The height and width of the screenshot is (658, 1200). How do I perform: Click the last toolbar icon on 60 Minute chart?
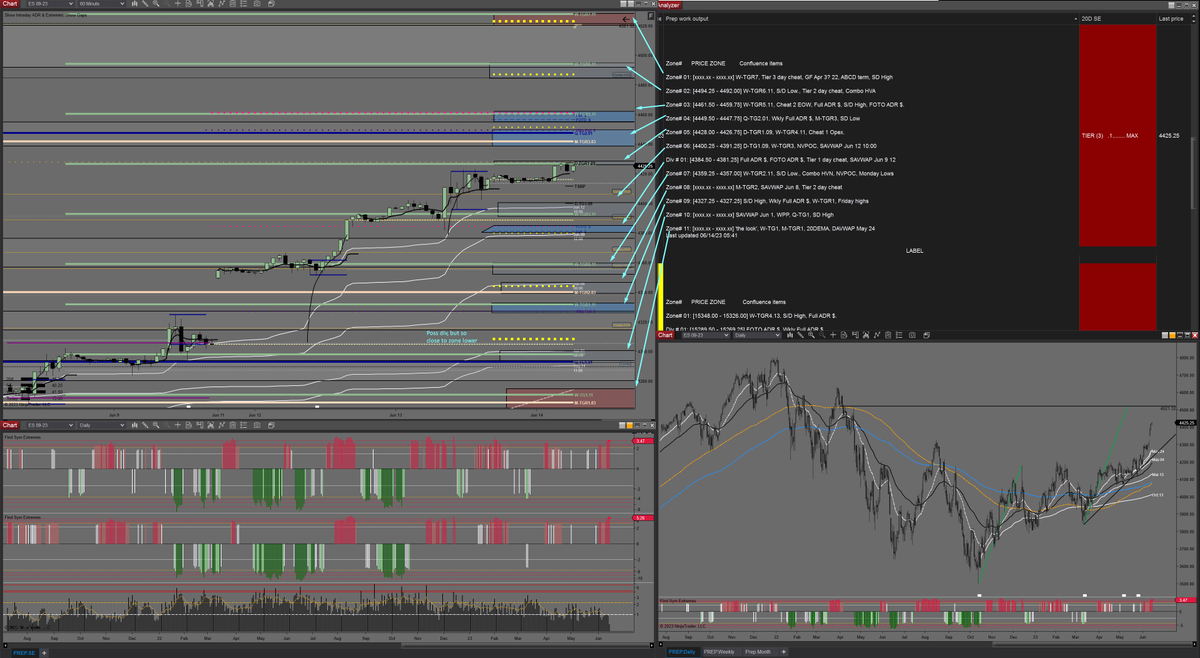pyautogui.click(x=271, y=4)
